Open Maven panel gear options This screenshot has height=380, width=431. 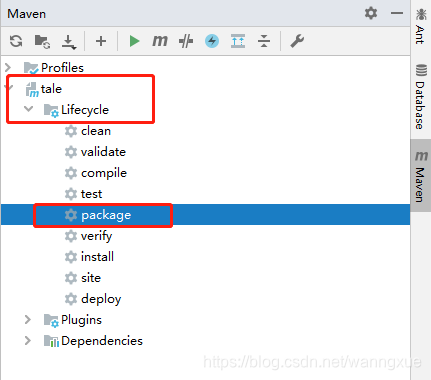[x=371, y=13]
